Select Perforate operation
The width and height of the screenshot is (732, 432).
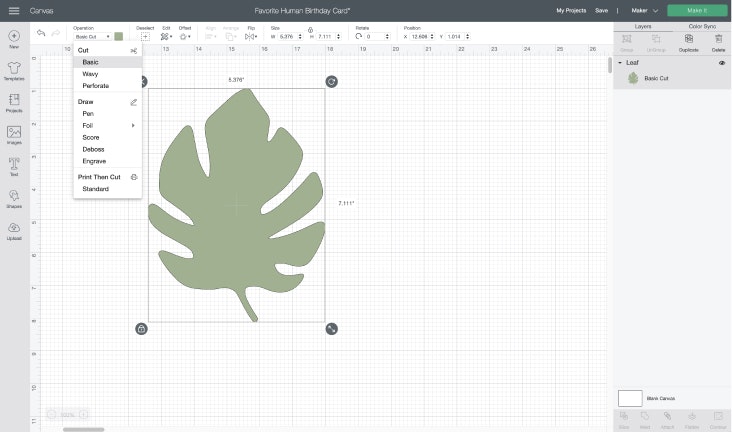(x=96, y=86)
